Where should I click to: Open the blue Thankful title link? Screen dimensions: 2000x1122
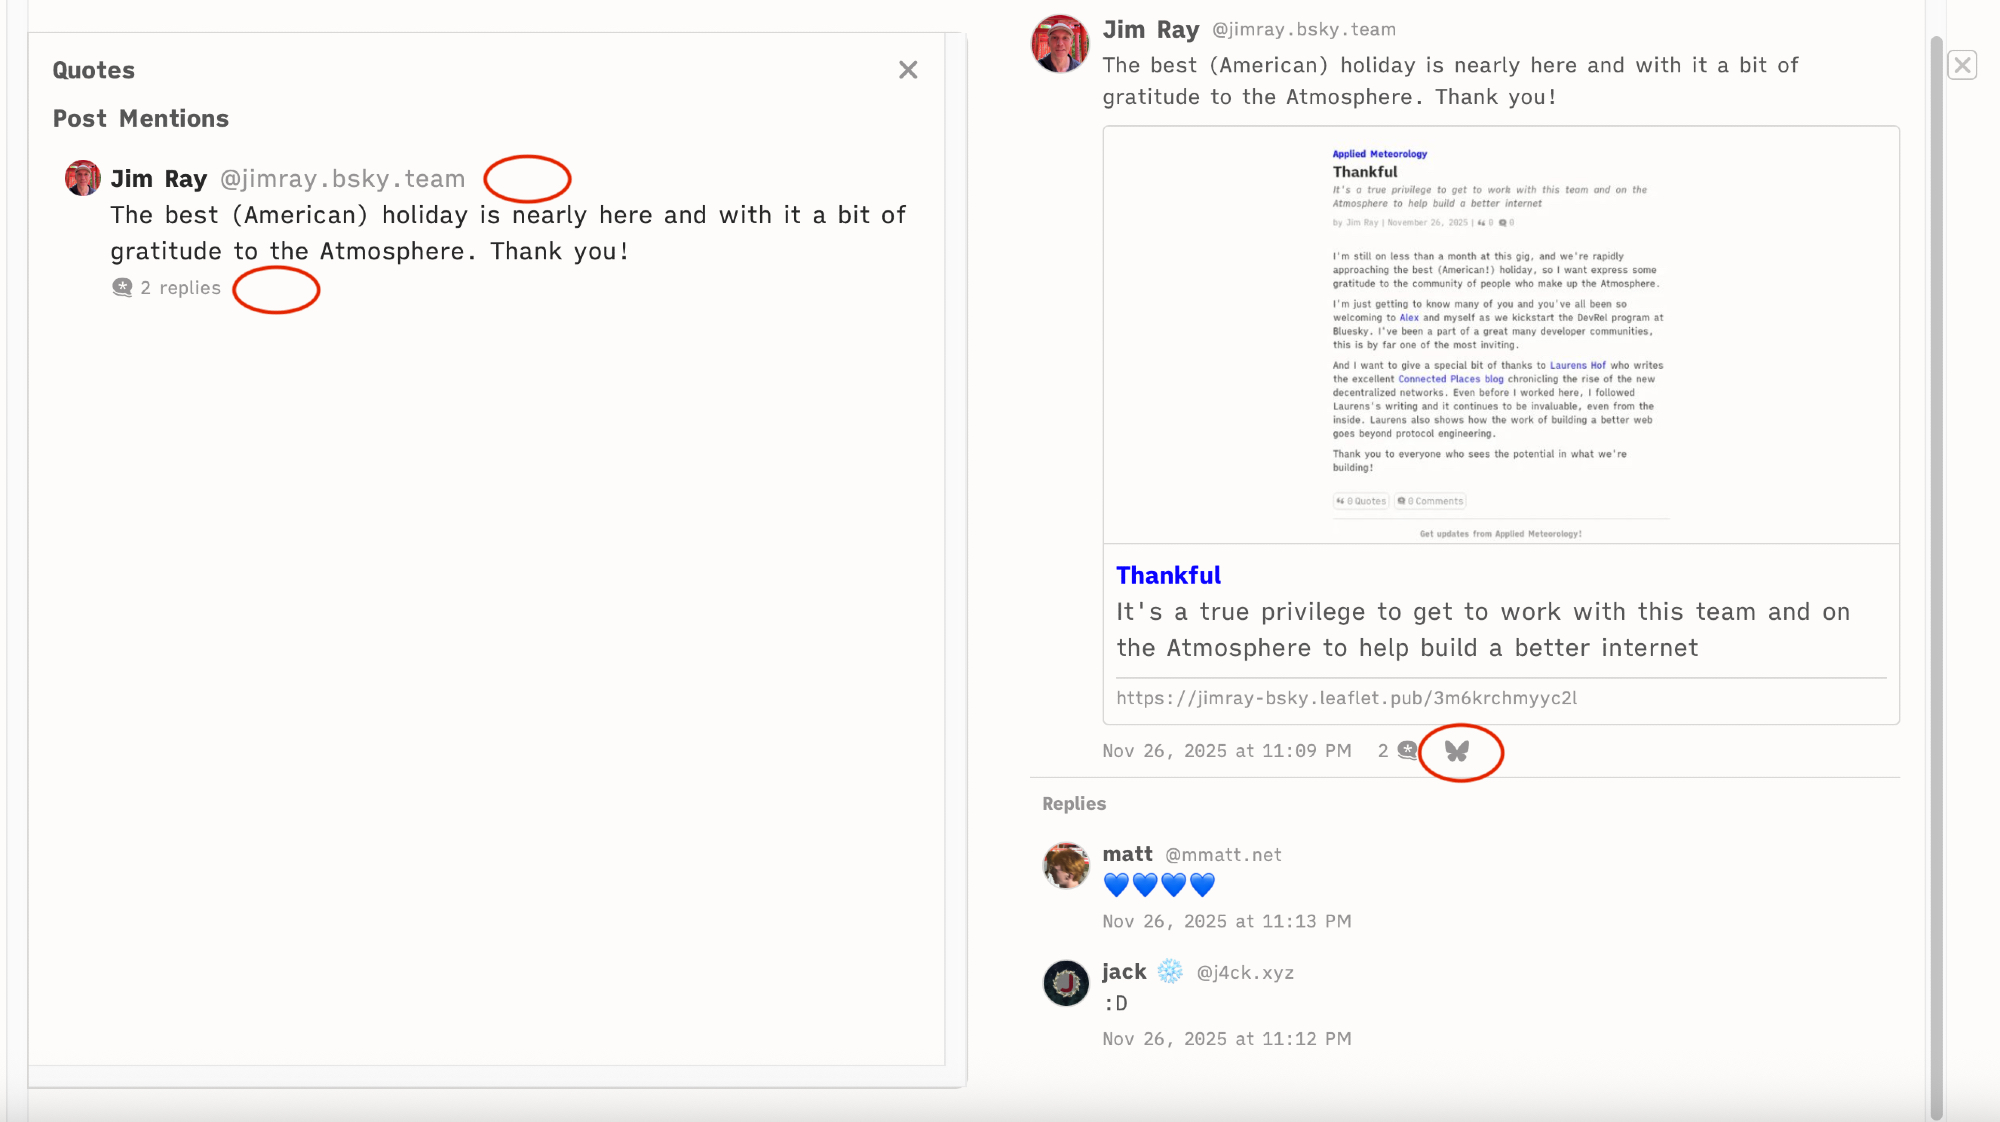click(1168, 575)
